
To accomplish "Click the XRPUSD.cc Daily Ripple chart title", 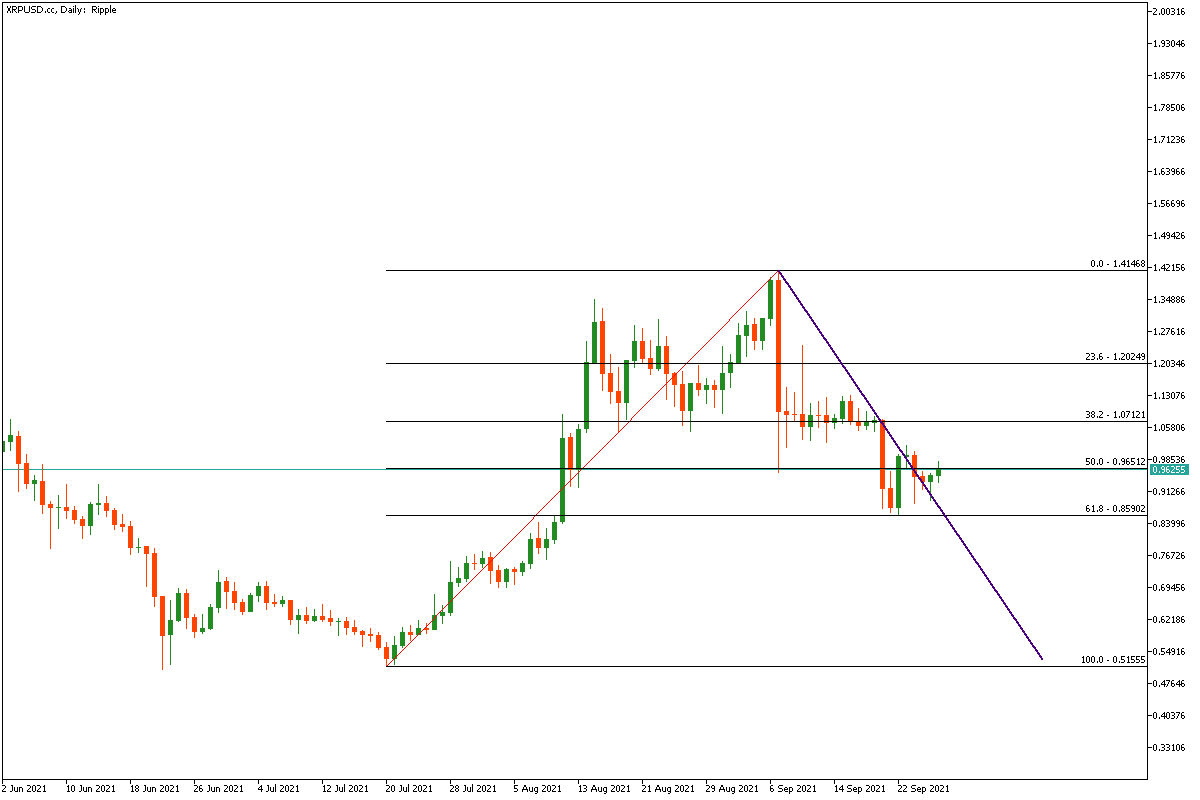I will [x=61, y=9].
